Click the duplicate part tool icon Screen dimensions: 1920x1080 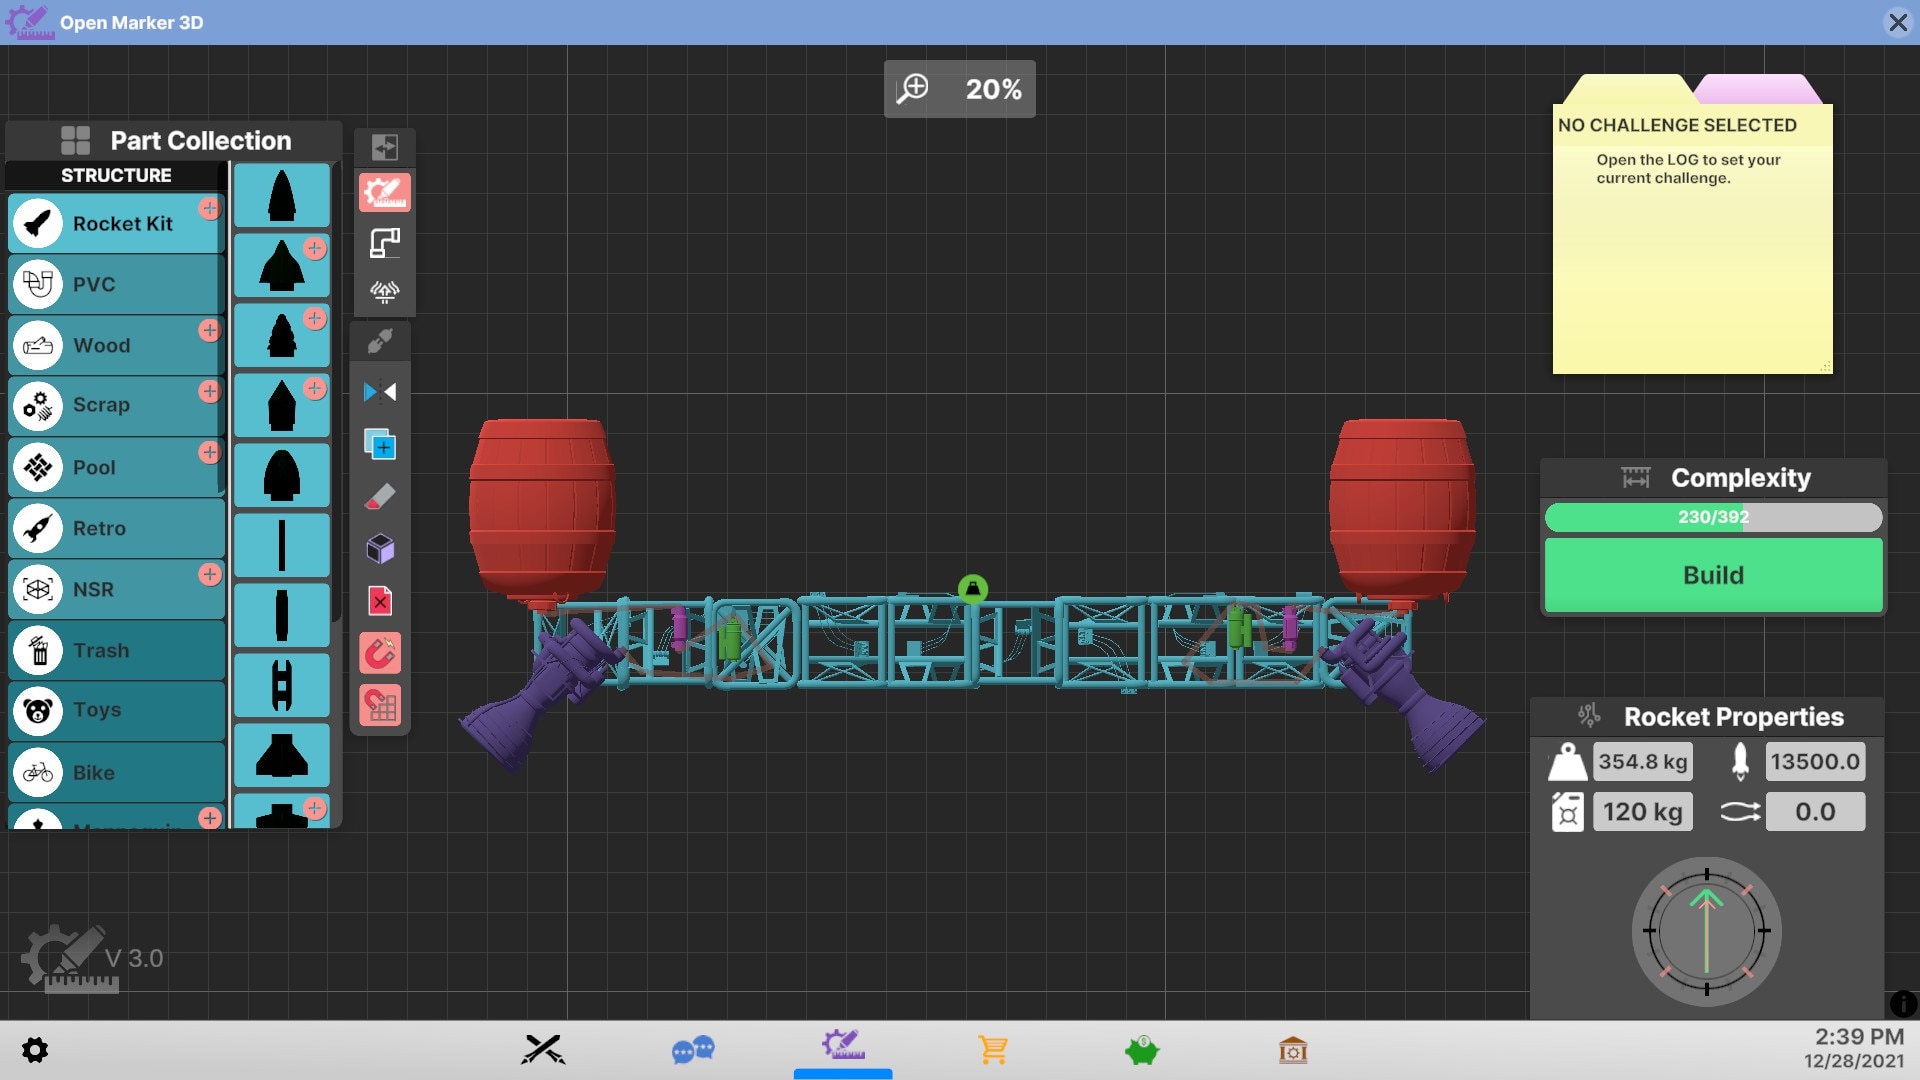(380, 444)
